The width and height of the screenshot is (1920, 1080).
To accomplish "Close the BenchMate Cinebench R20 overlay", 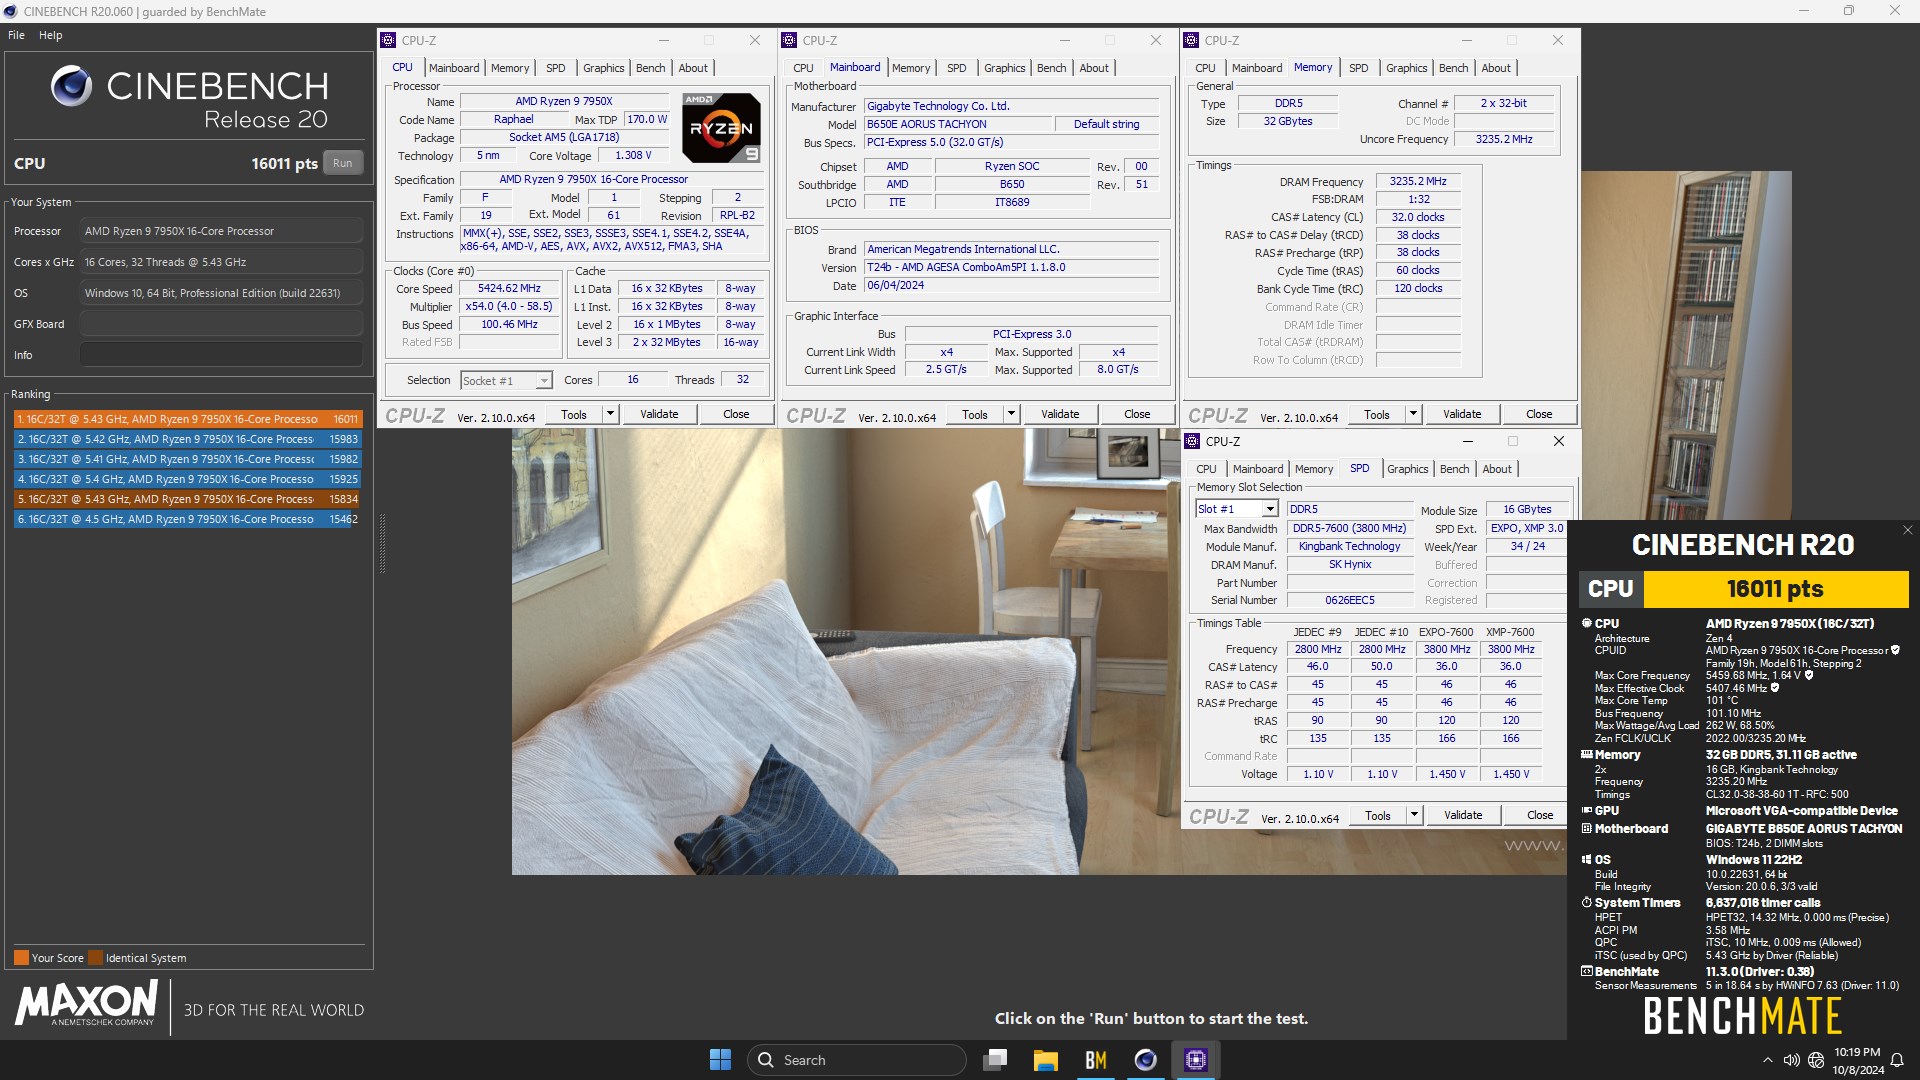I will [1907, 530].
